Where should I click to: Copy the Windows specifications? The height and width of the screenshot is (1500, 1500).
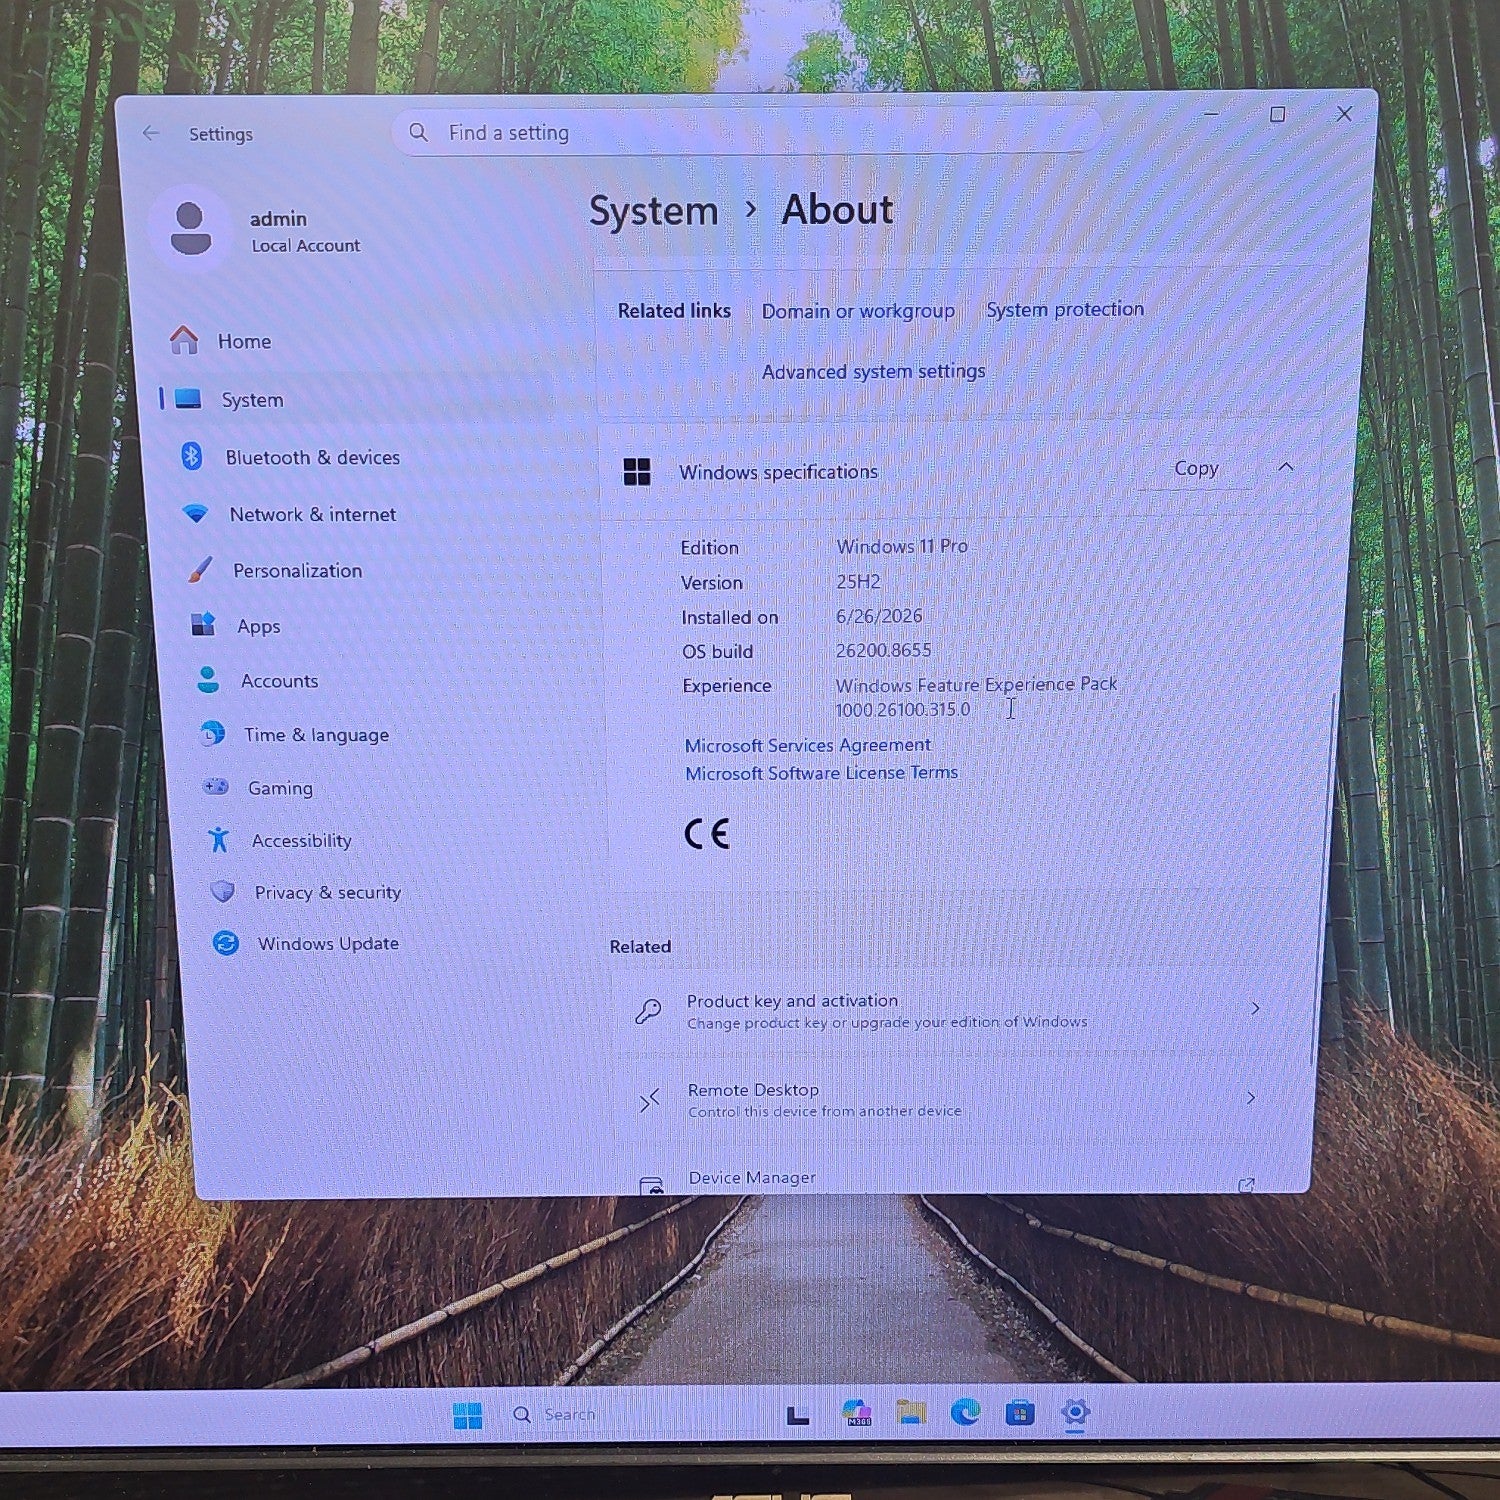[x=1196, y=468]
